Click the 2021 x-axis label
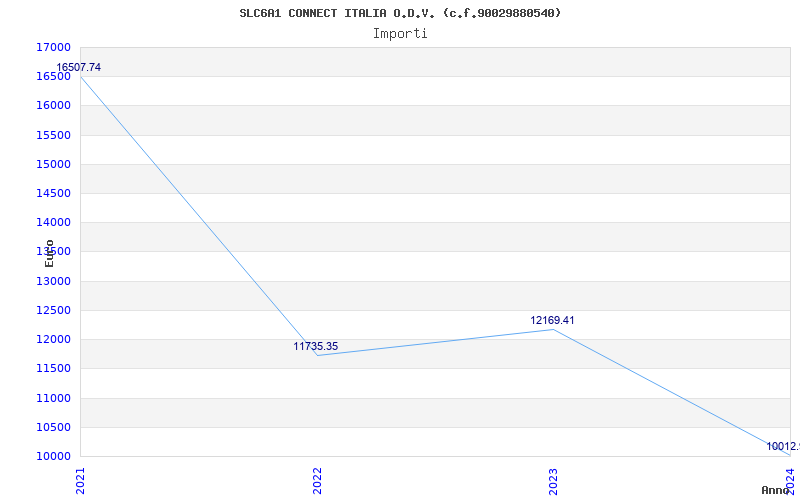 click(x=81, y=481)
